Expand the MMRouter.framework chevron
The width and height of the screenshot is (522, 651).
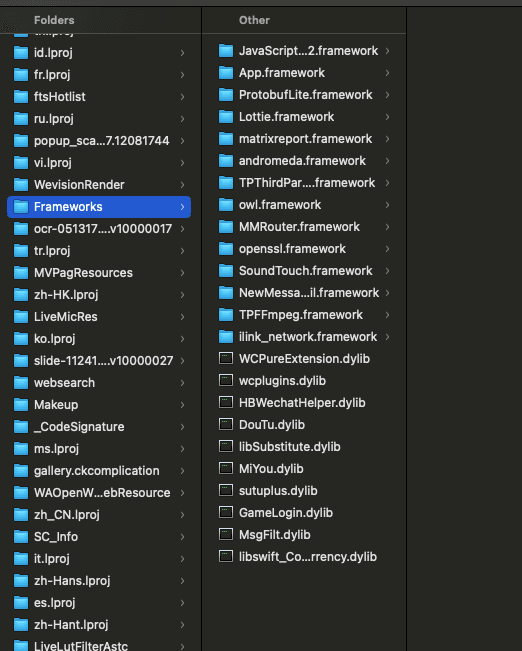(x=387, y=227)
